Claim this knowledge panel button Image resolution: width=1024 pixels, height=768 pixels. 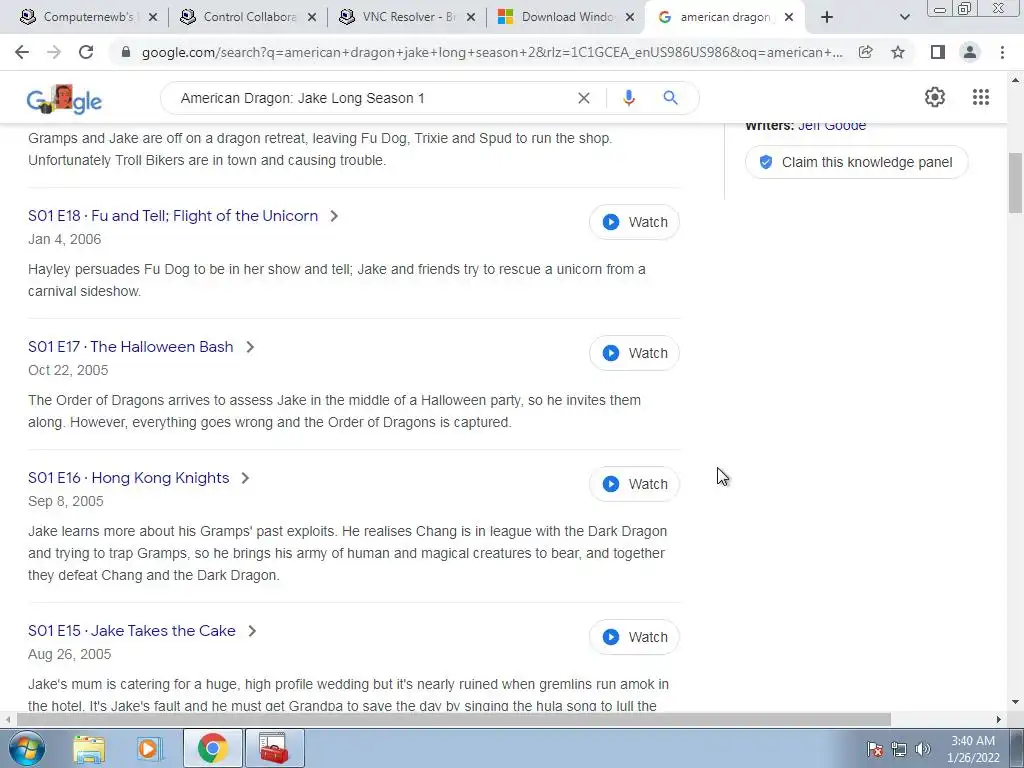point(856,162)
